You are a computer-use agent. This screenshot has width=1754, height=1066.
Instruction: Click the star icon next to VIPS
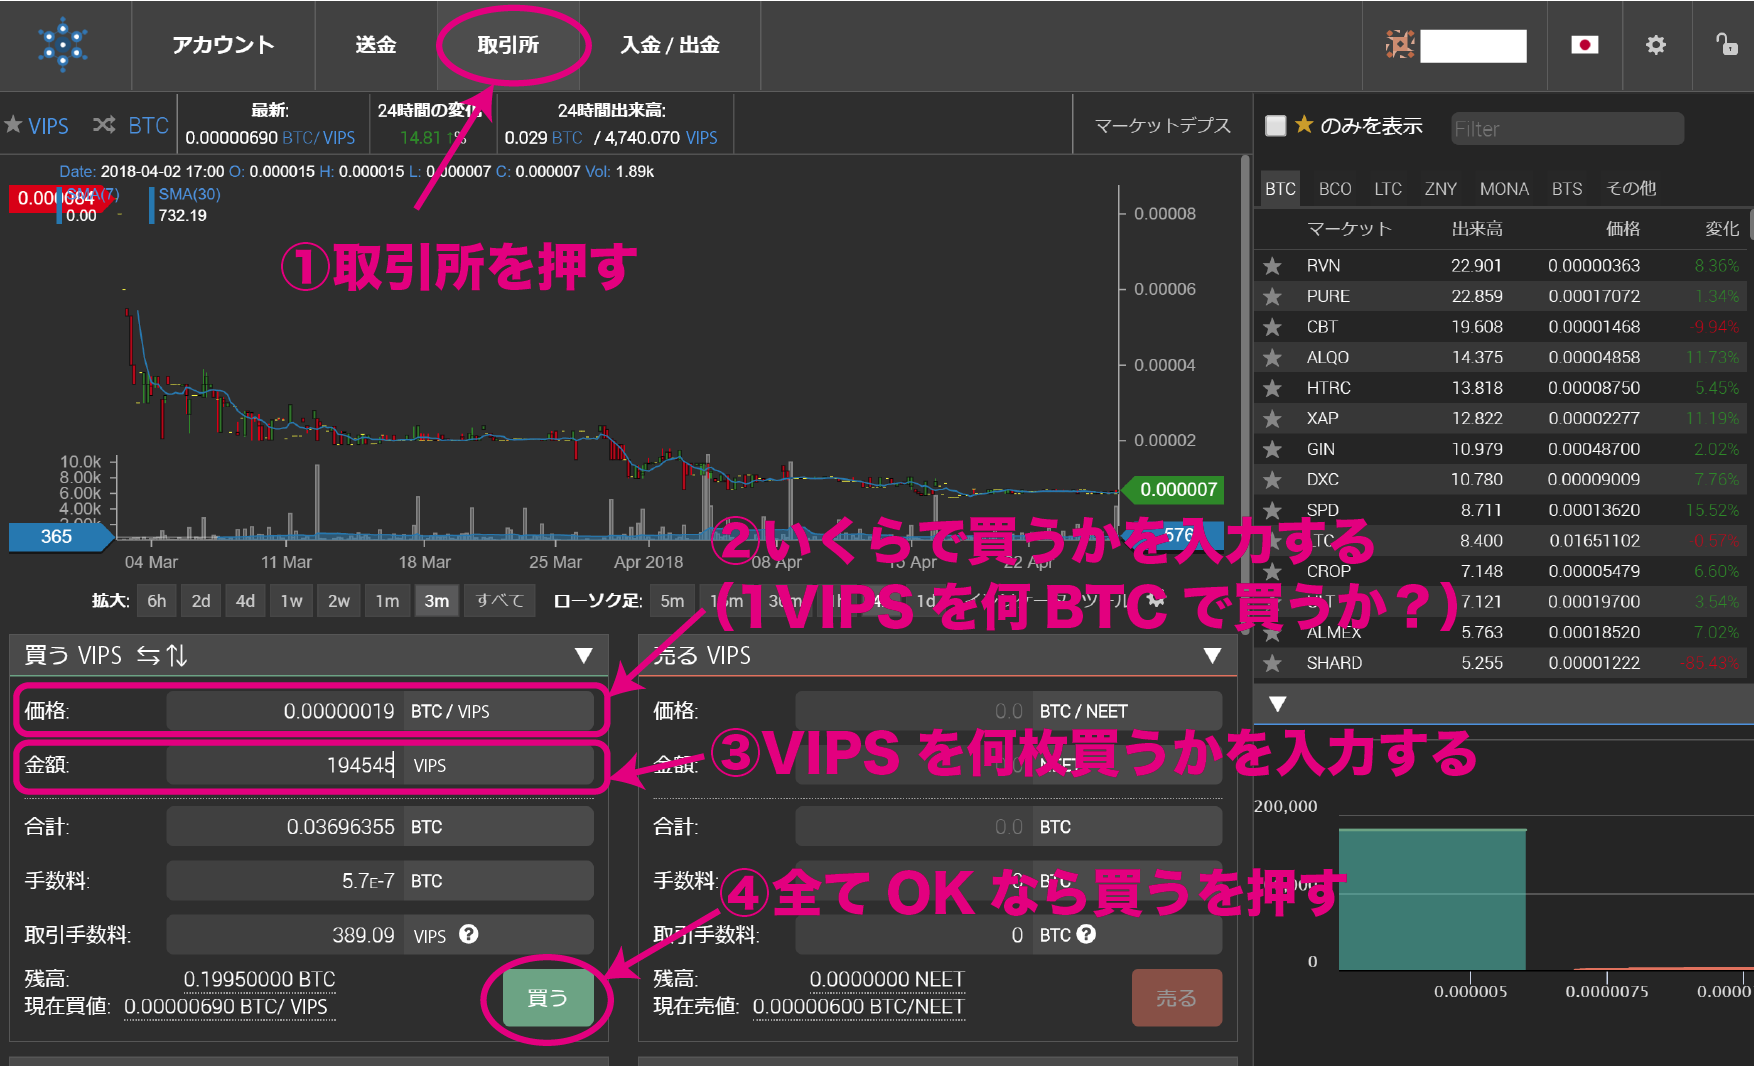pos(13,125)
